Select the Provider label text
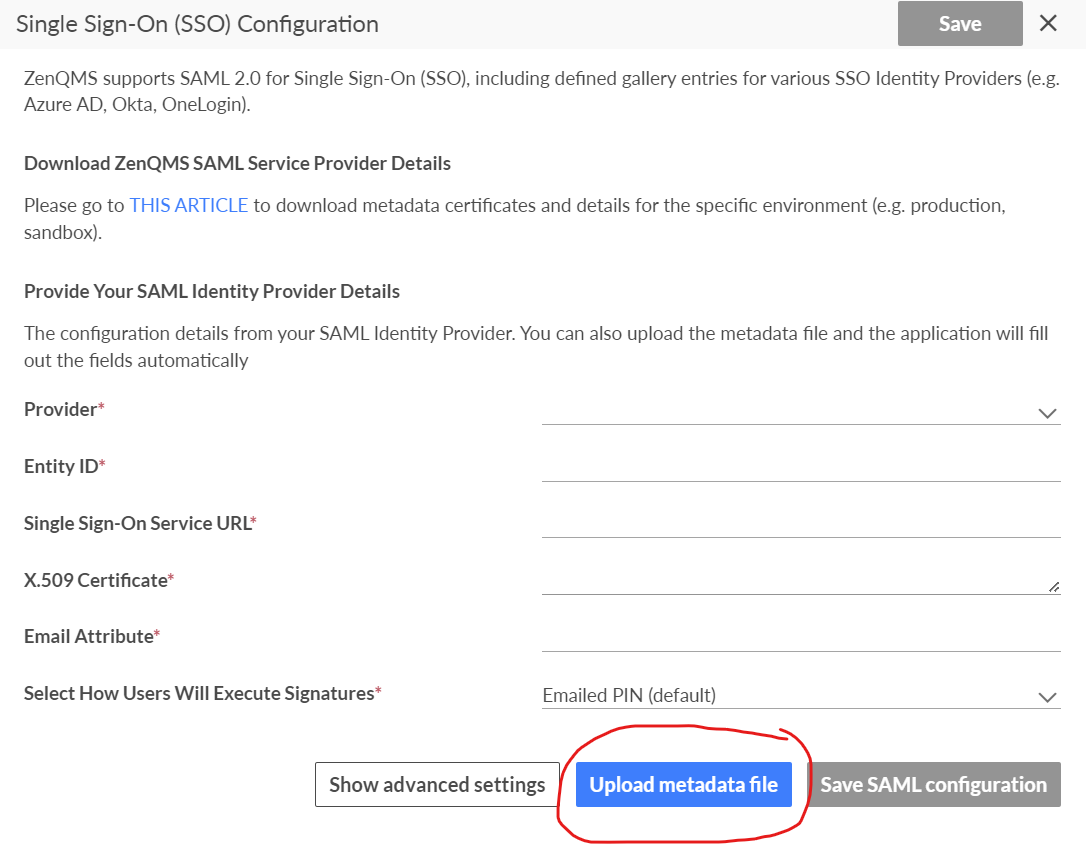The width and height of the screenshot is (1086, 858). pyautogui.click(x=60, y=409)
